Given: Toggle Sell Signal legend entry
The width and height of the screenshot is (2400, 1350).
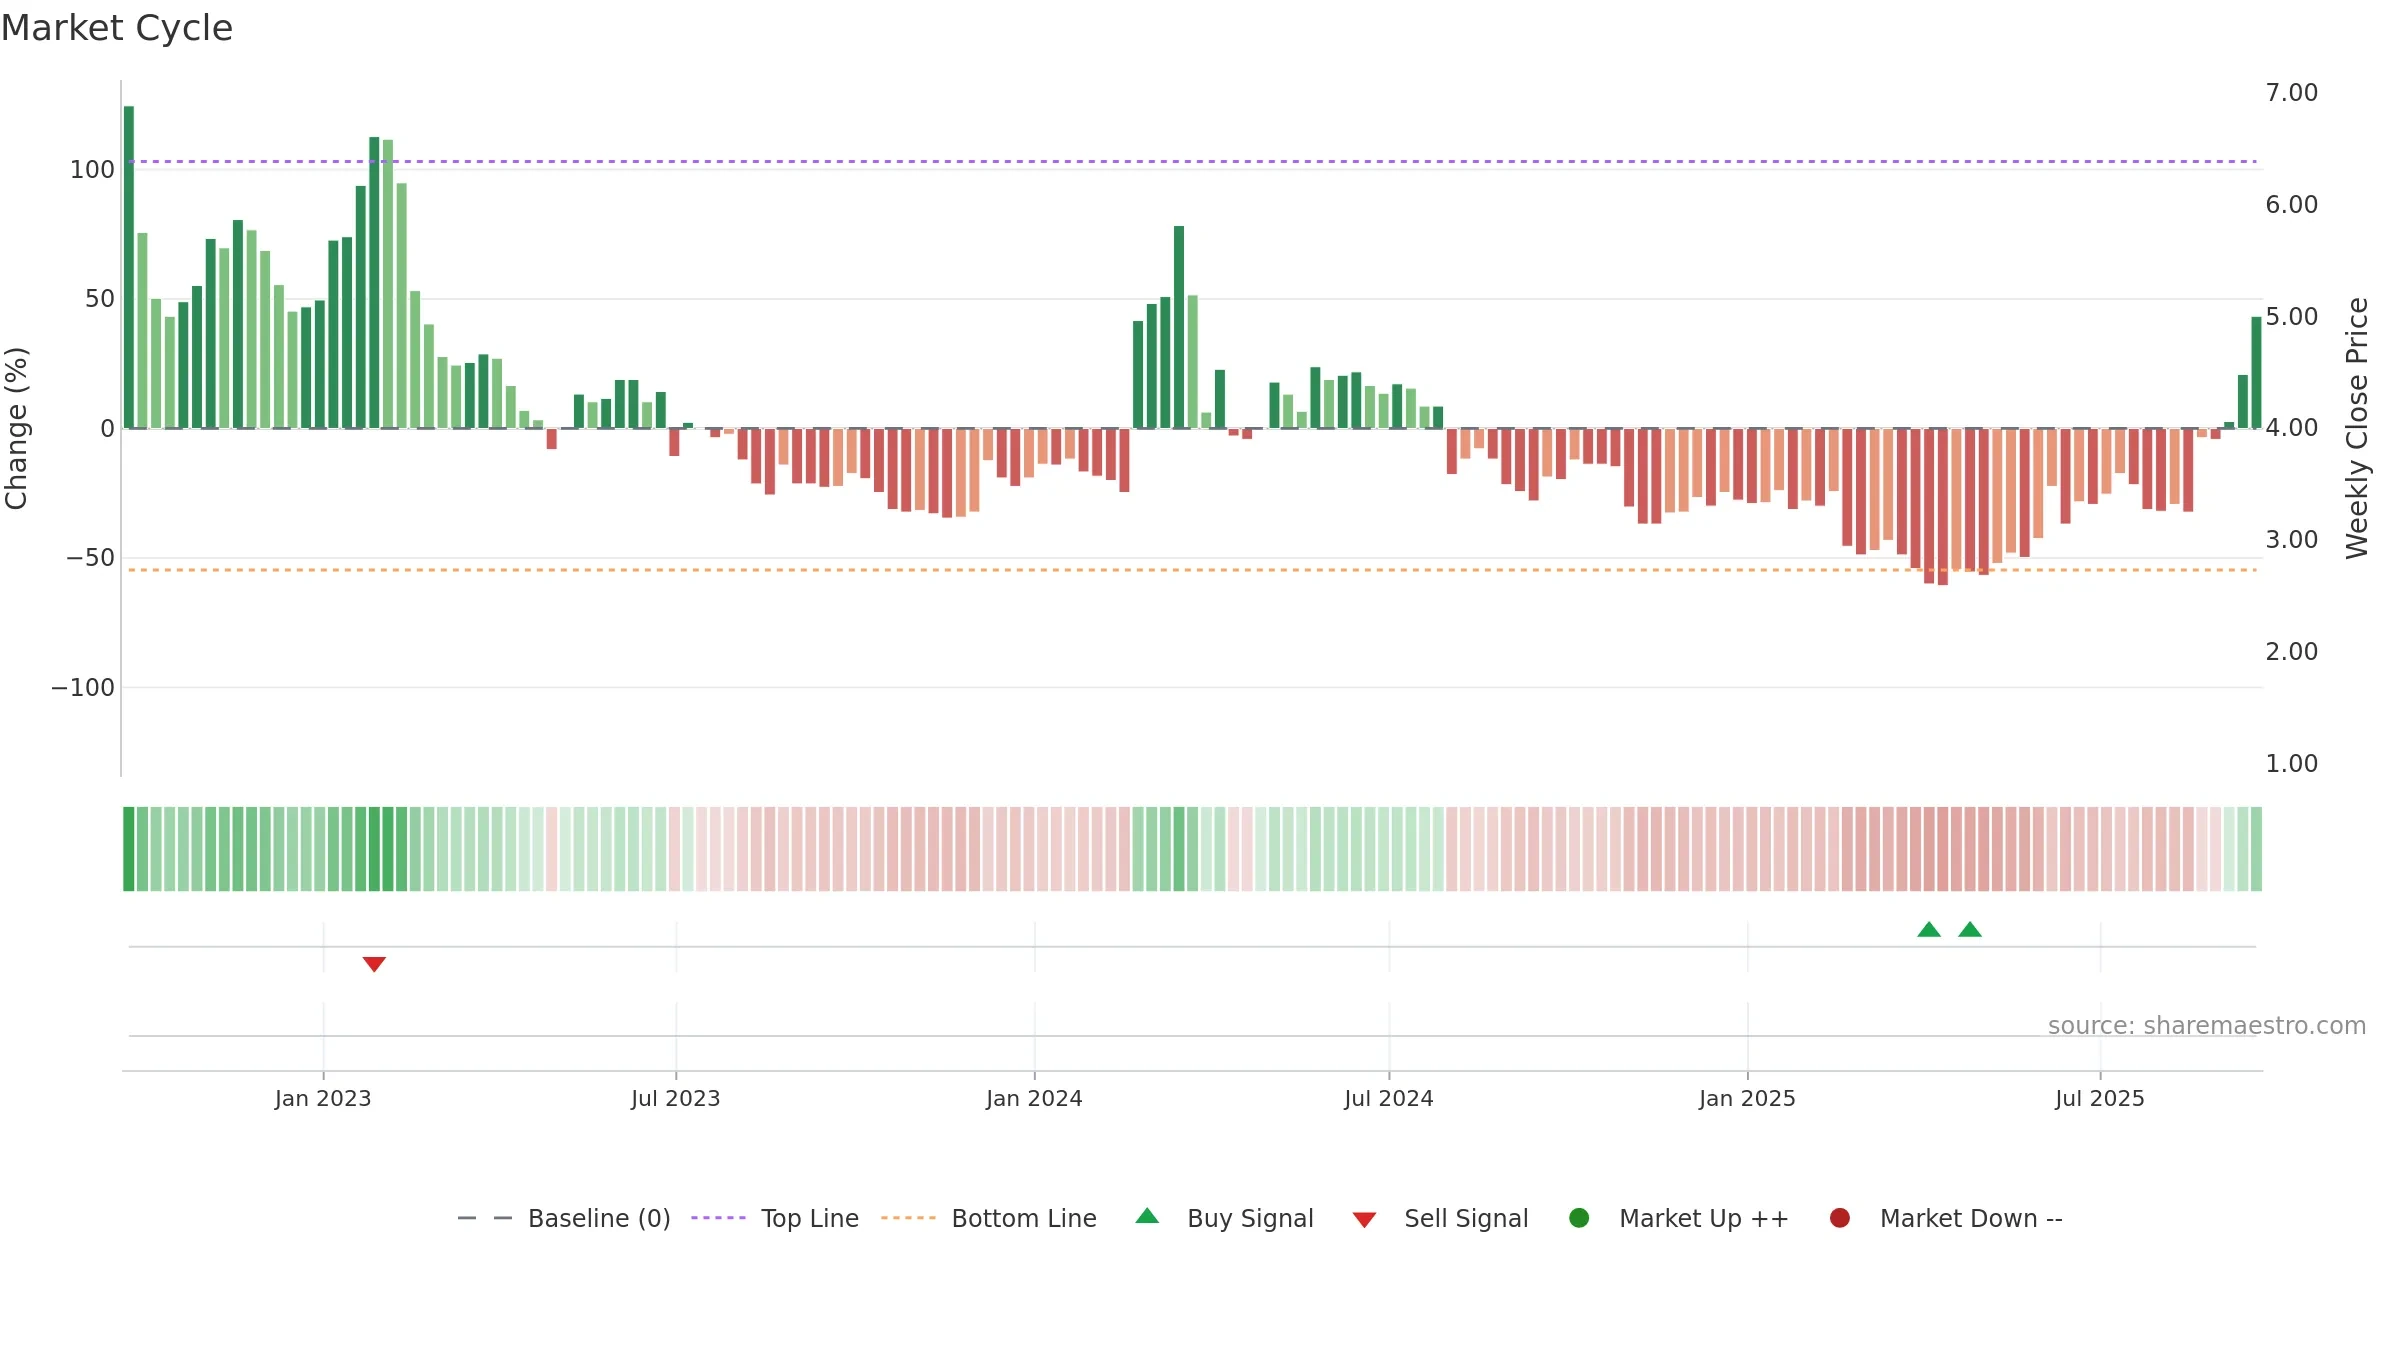Looking at the screenshot, I should point(1440,1218).
